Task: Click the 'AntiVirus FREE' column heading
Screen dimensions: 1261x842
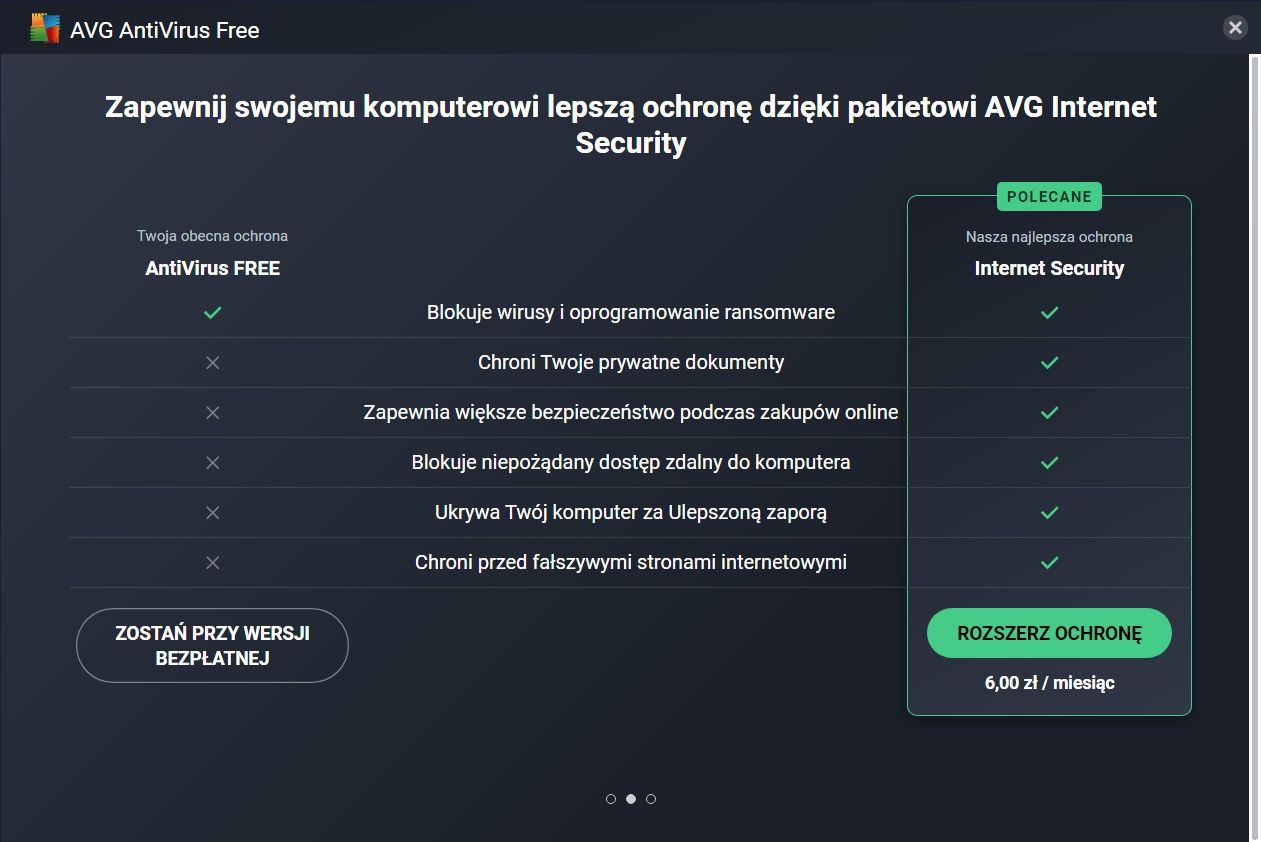Action: pyautogui.click(x=212, y=268)
